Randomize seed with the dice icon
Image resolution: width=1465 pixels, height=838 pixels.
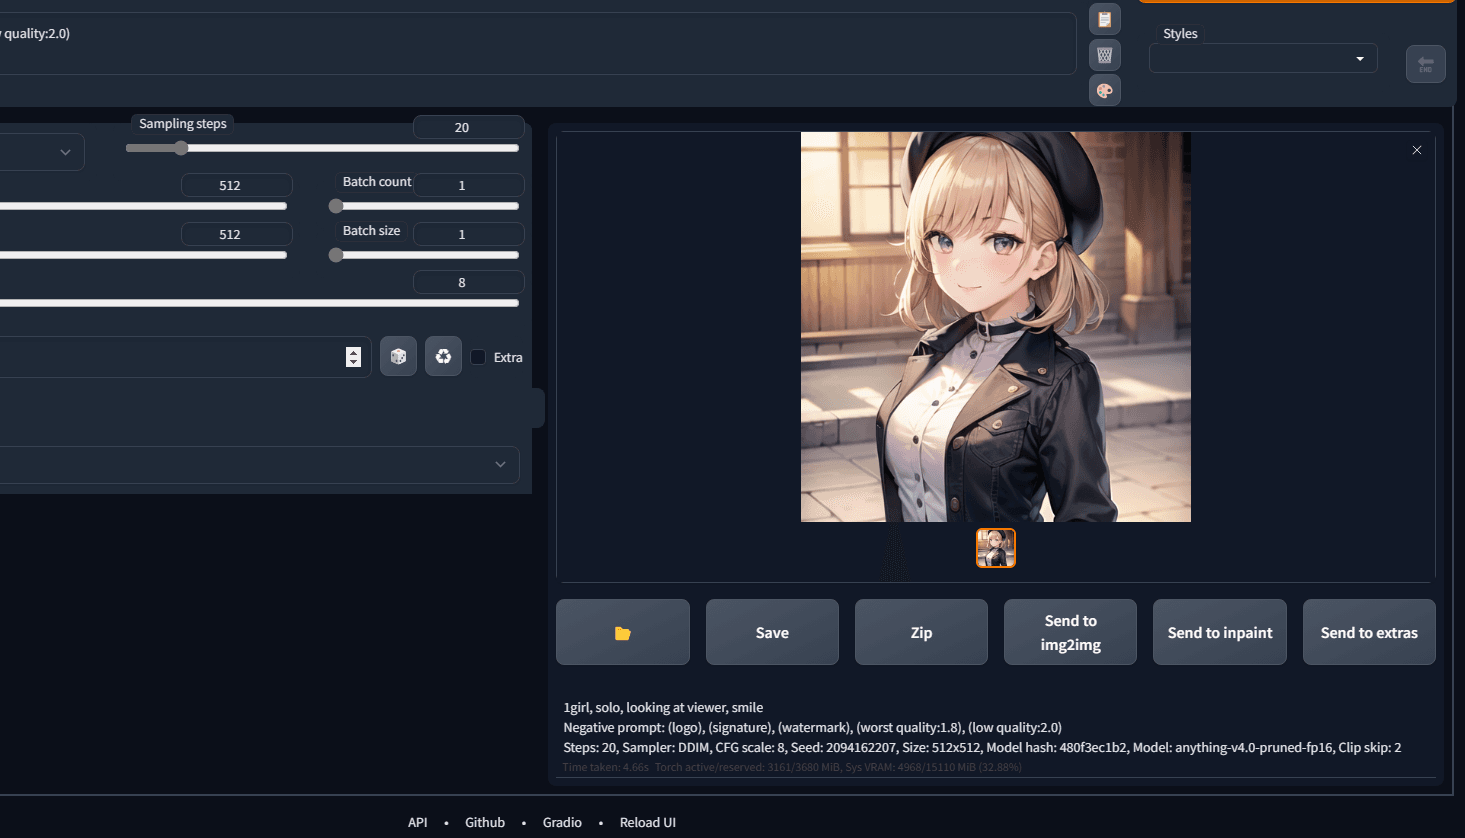tap(398, 357)
